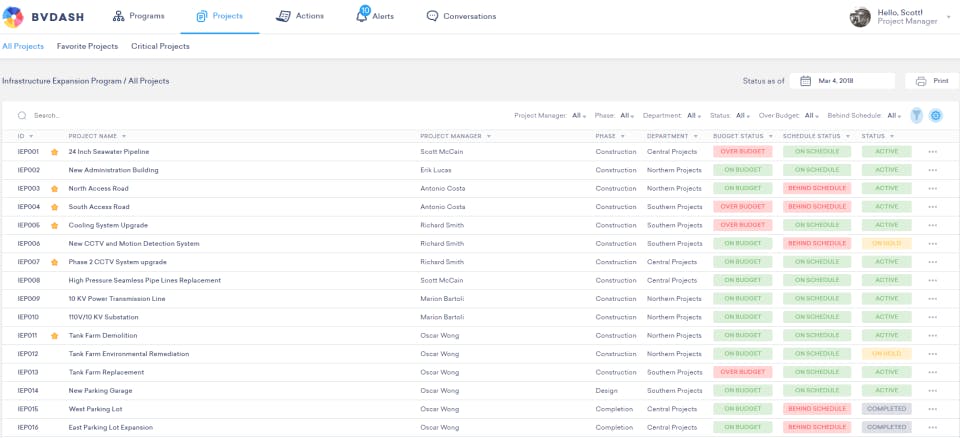Toggle the star for Tank Farm Demolition
The height and width of the screenshot is (438, 960).
[x=55, y=335]
